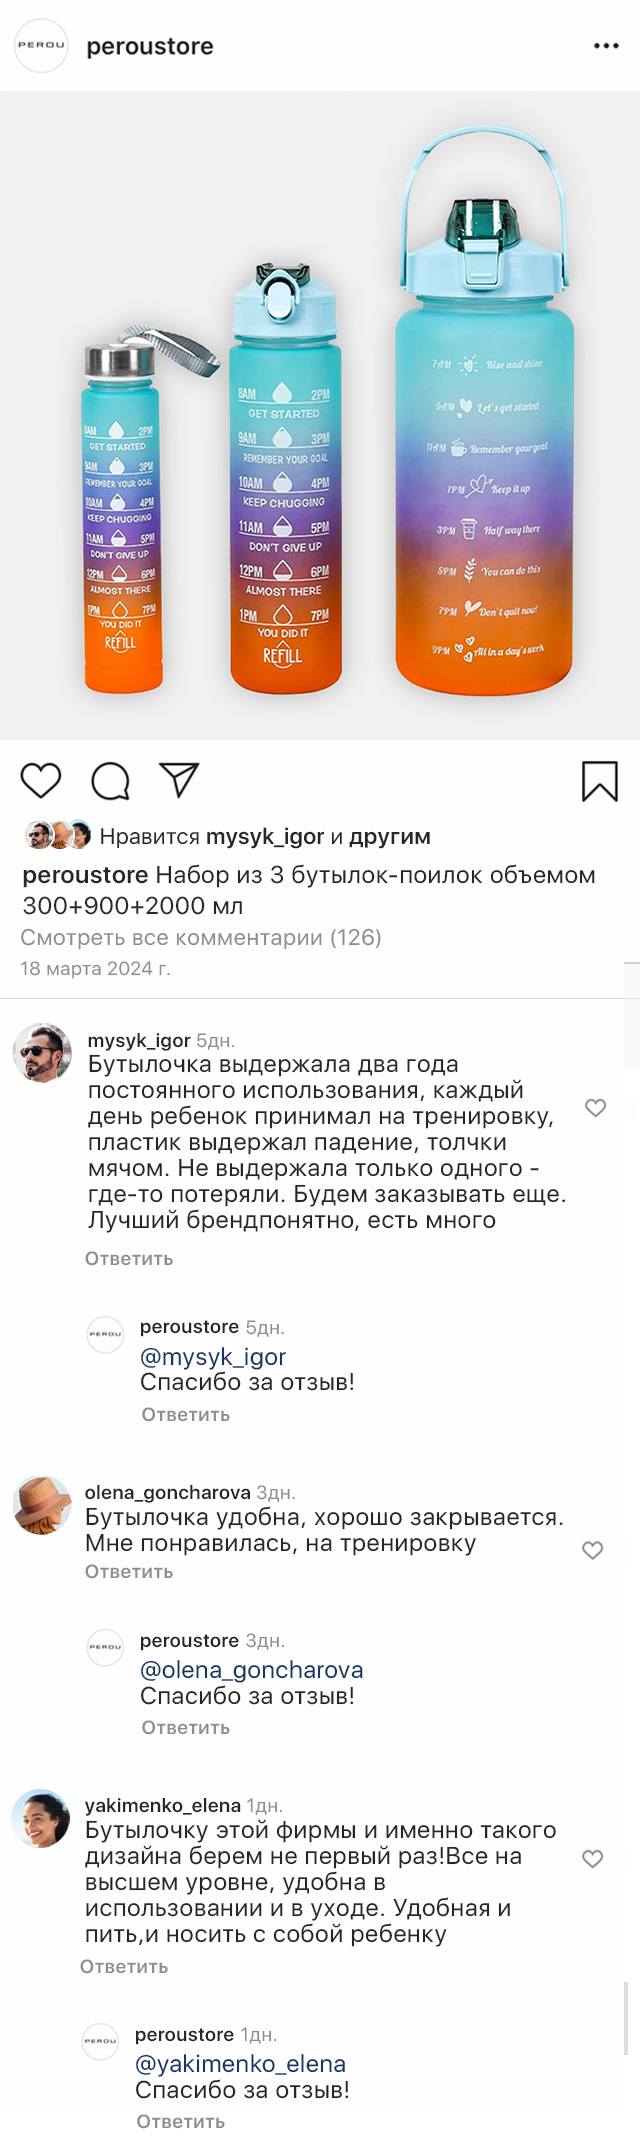Open the three-dot more options menu
The image size is (640, 2155).
coord(606,46)
